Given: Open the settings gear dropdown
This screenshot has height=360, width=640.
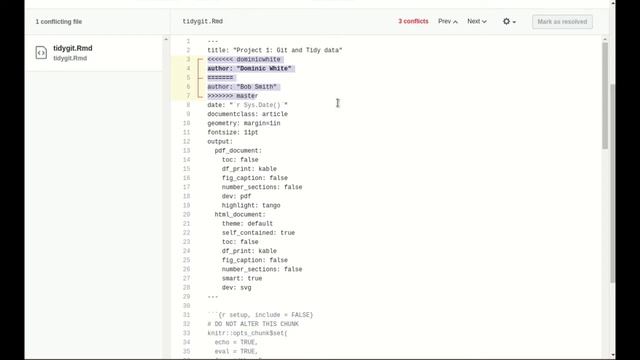Looking at the screenshot, I should 509,22.
